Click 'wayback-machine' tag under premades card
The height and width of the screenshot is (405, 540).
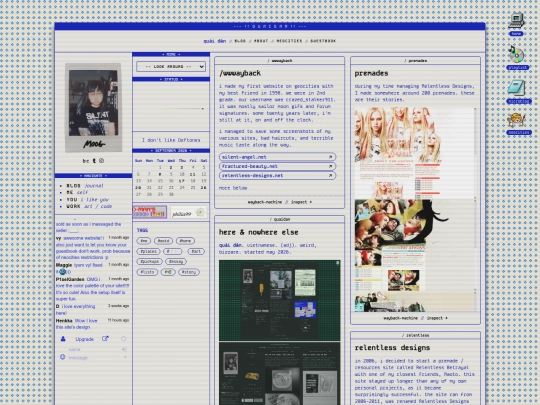tap(400, 318)
